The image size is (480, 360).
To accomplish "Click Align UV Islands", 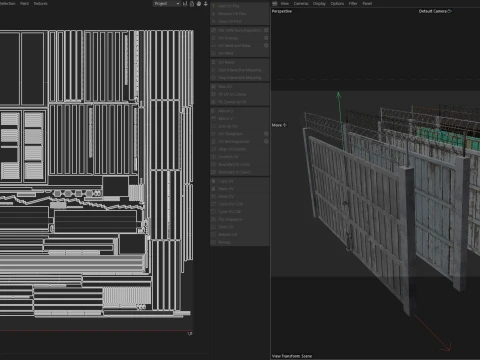I will [x=240, y=149].
